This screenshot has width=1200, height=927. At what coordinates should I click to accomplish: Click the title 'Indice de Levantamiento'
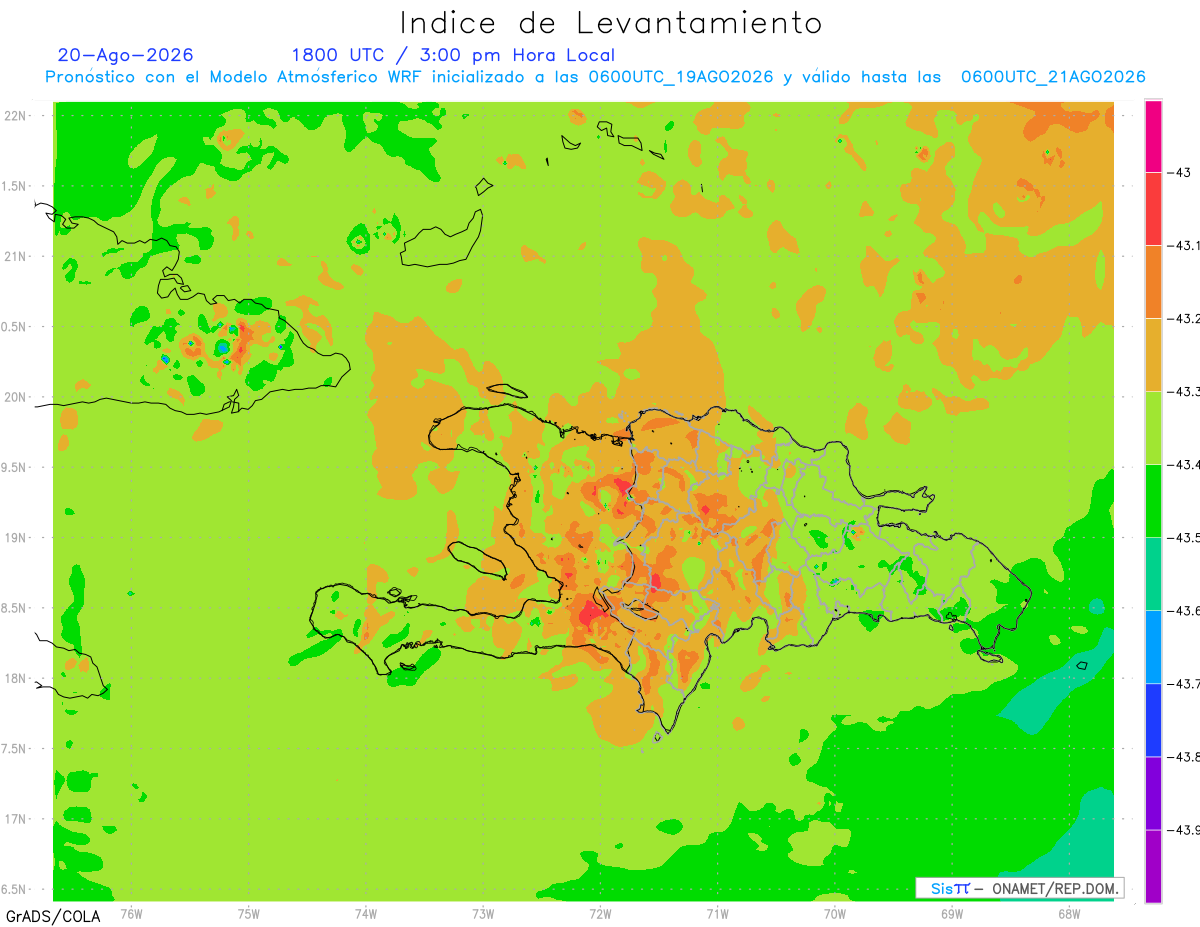pyautogui.click(x=611, y=22)
